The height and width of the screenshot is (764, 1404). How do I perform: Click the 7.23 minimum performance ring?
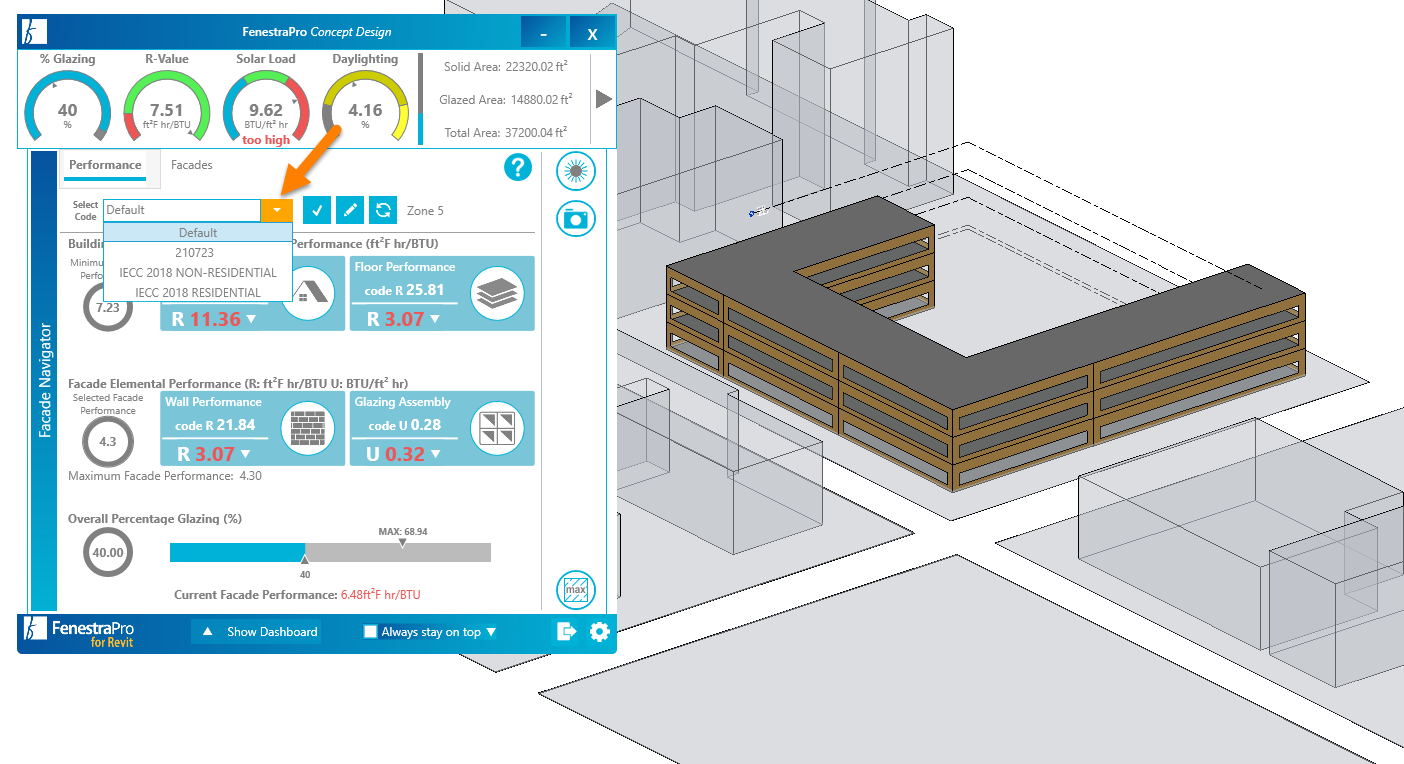click(x=108, y=307)
